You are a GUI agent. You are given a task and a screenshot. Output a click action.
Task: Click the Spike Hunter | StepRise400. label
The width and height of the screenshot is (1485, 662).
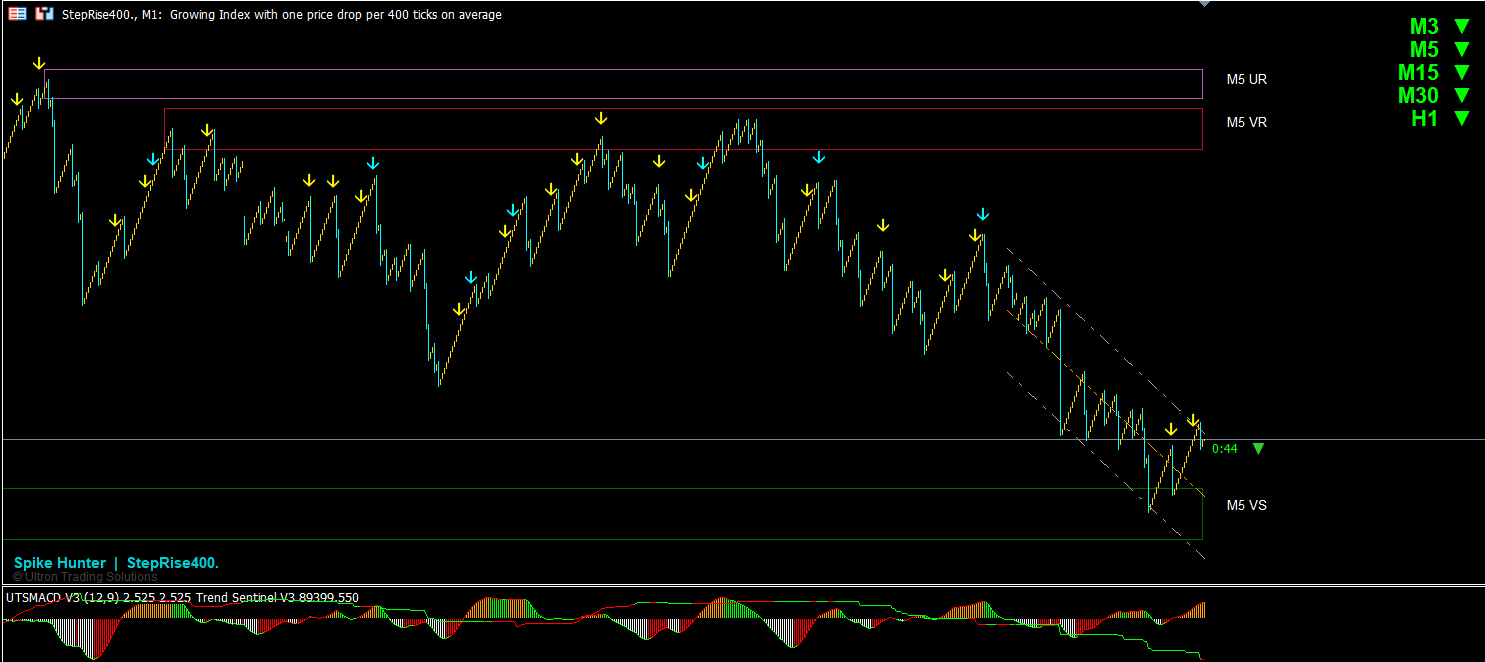tap(116, 563)
